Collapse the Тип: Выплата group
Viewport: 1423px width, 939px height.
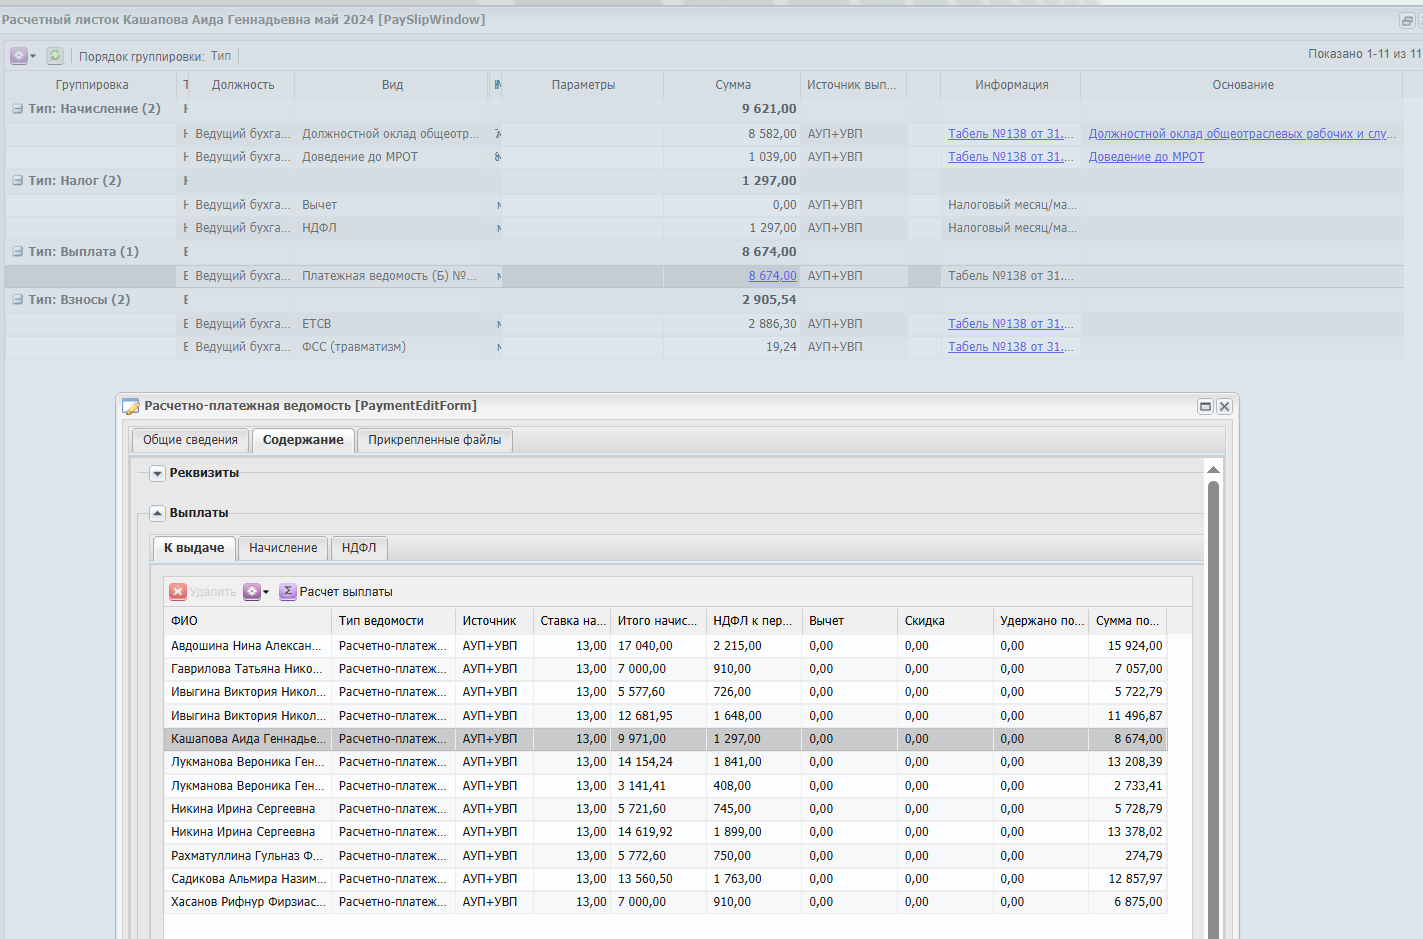click(x=17, y=252)
